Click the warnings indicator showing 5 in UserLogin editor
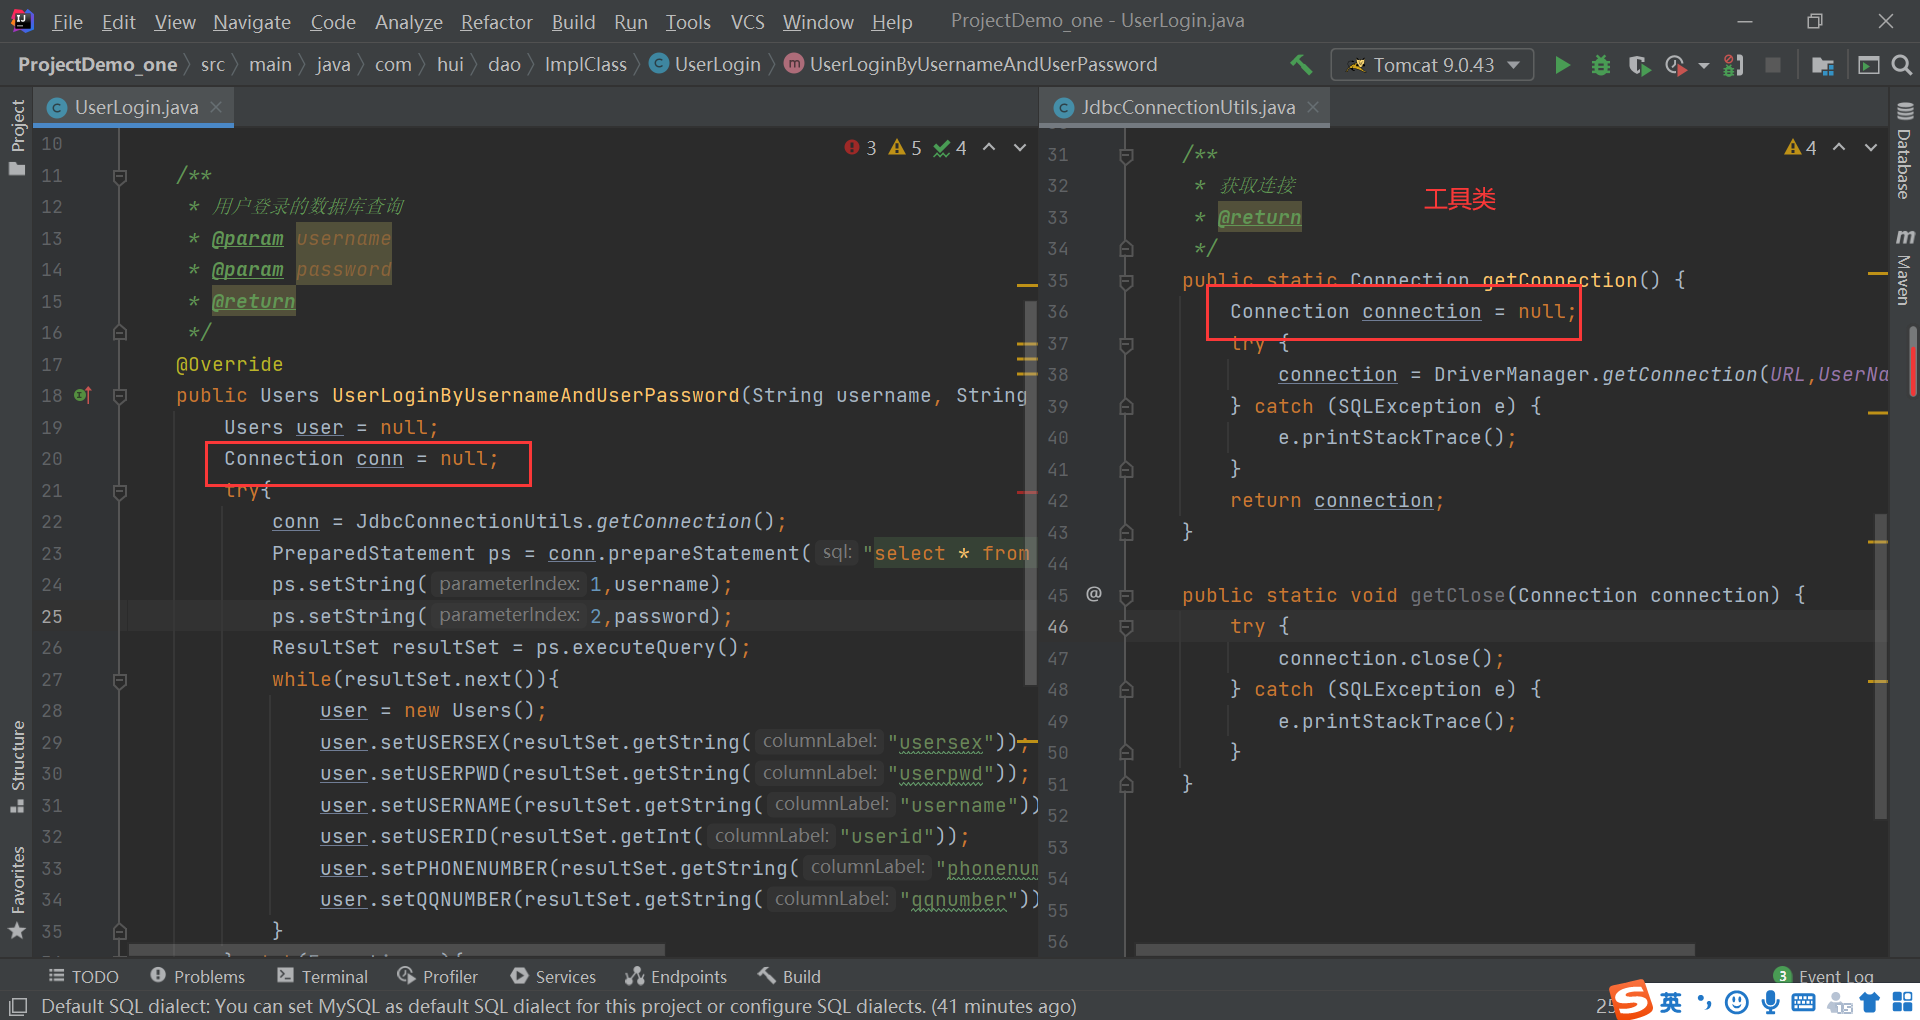Screen dimensions: 1920x1020 click(905, 148)
